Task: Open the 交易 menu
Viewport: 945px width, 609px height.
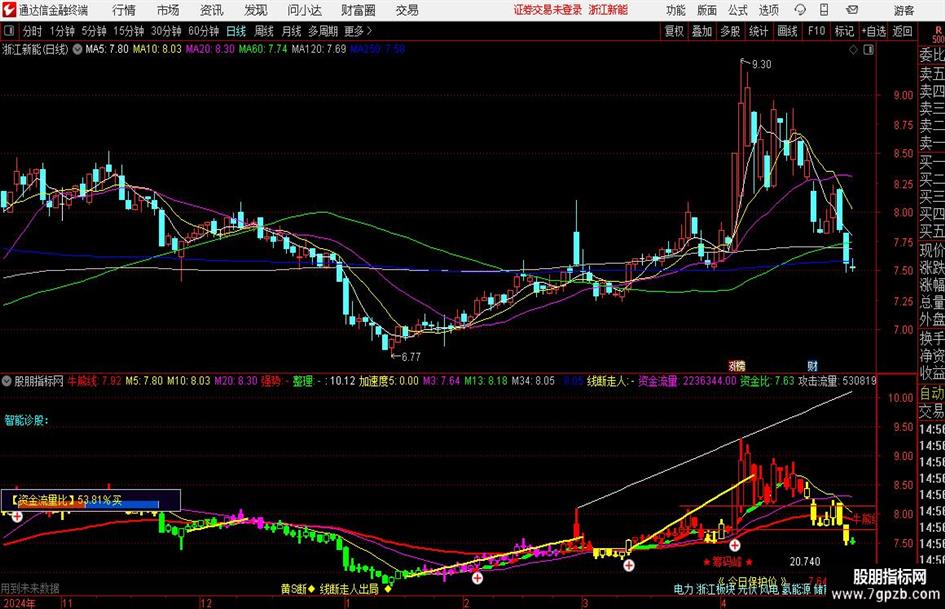Action: click(x=407, y=10)
